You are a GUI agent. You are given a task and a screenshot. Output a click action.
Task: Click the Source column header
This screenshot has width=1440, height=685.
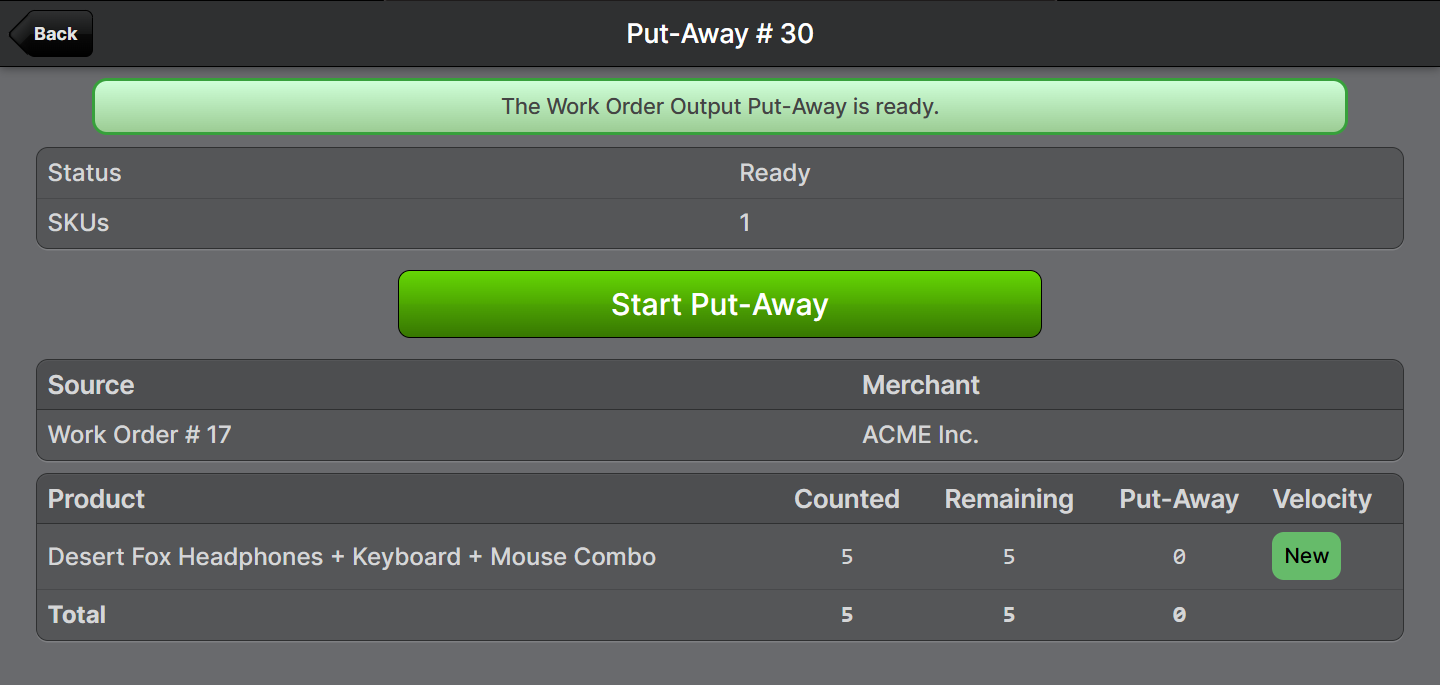click(x=91, y=385)
